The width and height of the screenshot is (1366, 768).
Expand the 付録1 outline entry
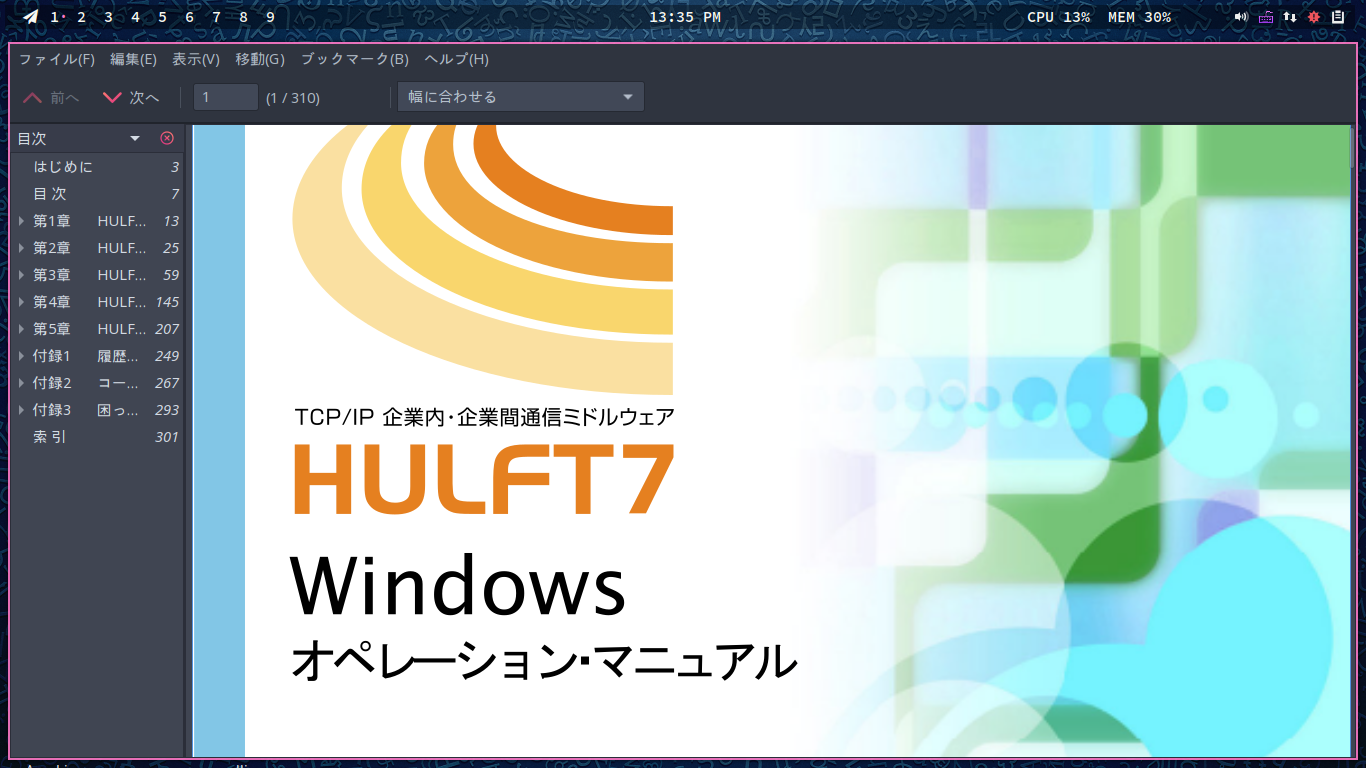pyautogui.click(x=22, y=356)
